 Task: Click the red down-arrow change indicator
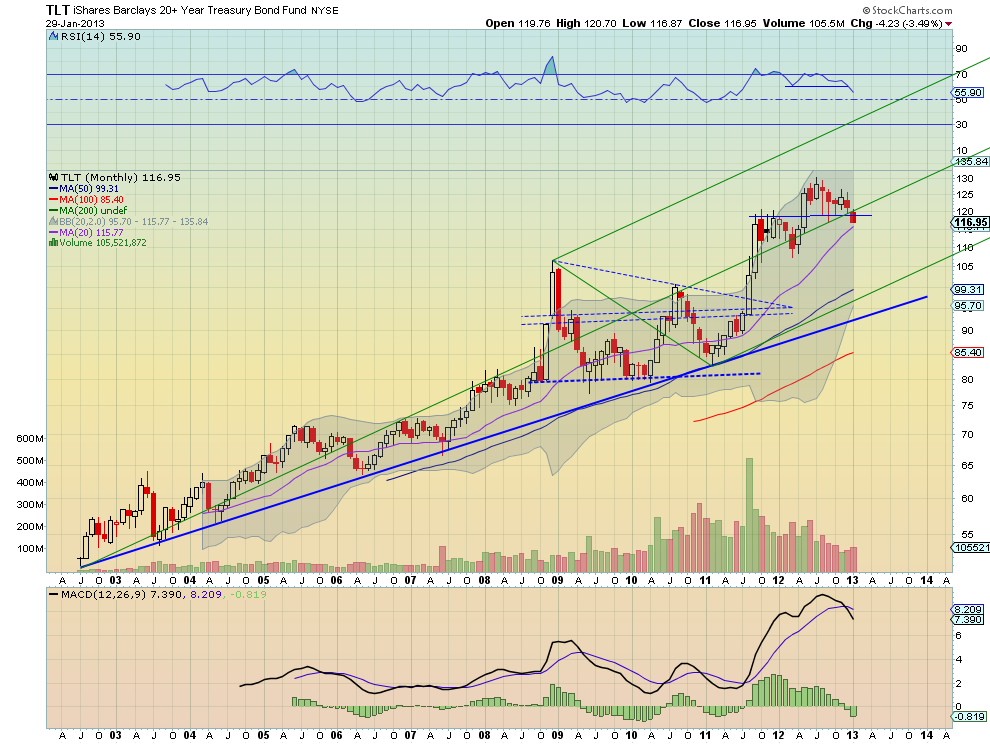click(x=948, y=23)
